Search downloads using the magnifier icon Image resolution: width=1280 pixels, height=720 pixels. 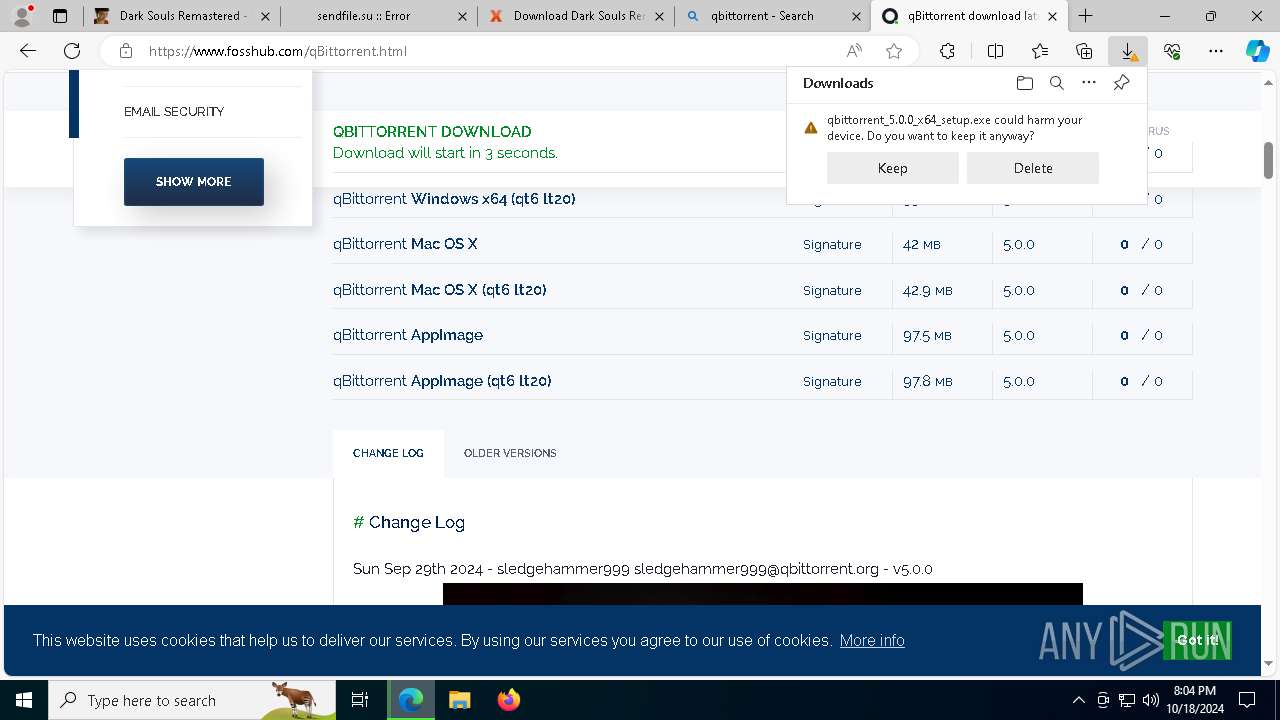point(1056,83)
